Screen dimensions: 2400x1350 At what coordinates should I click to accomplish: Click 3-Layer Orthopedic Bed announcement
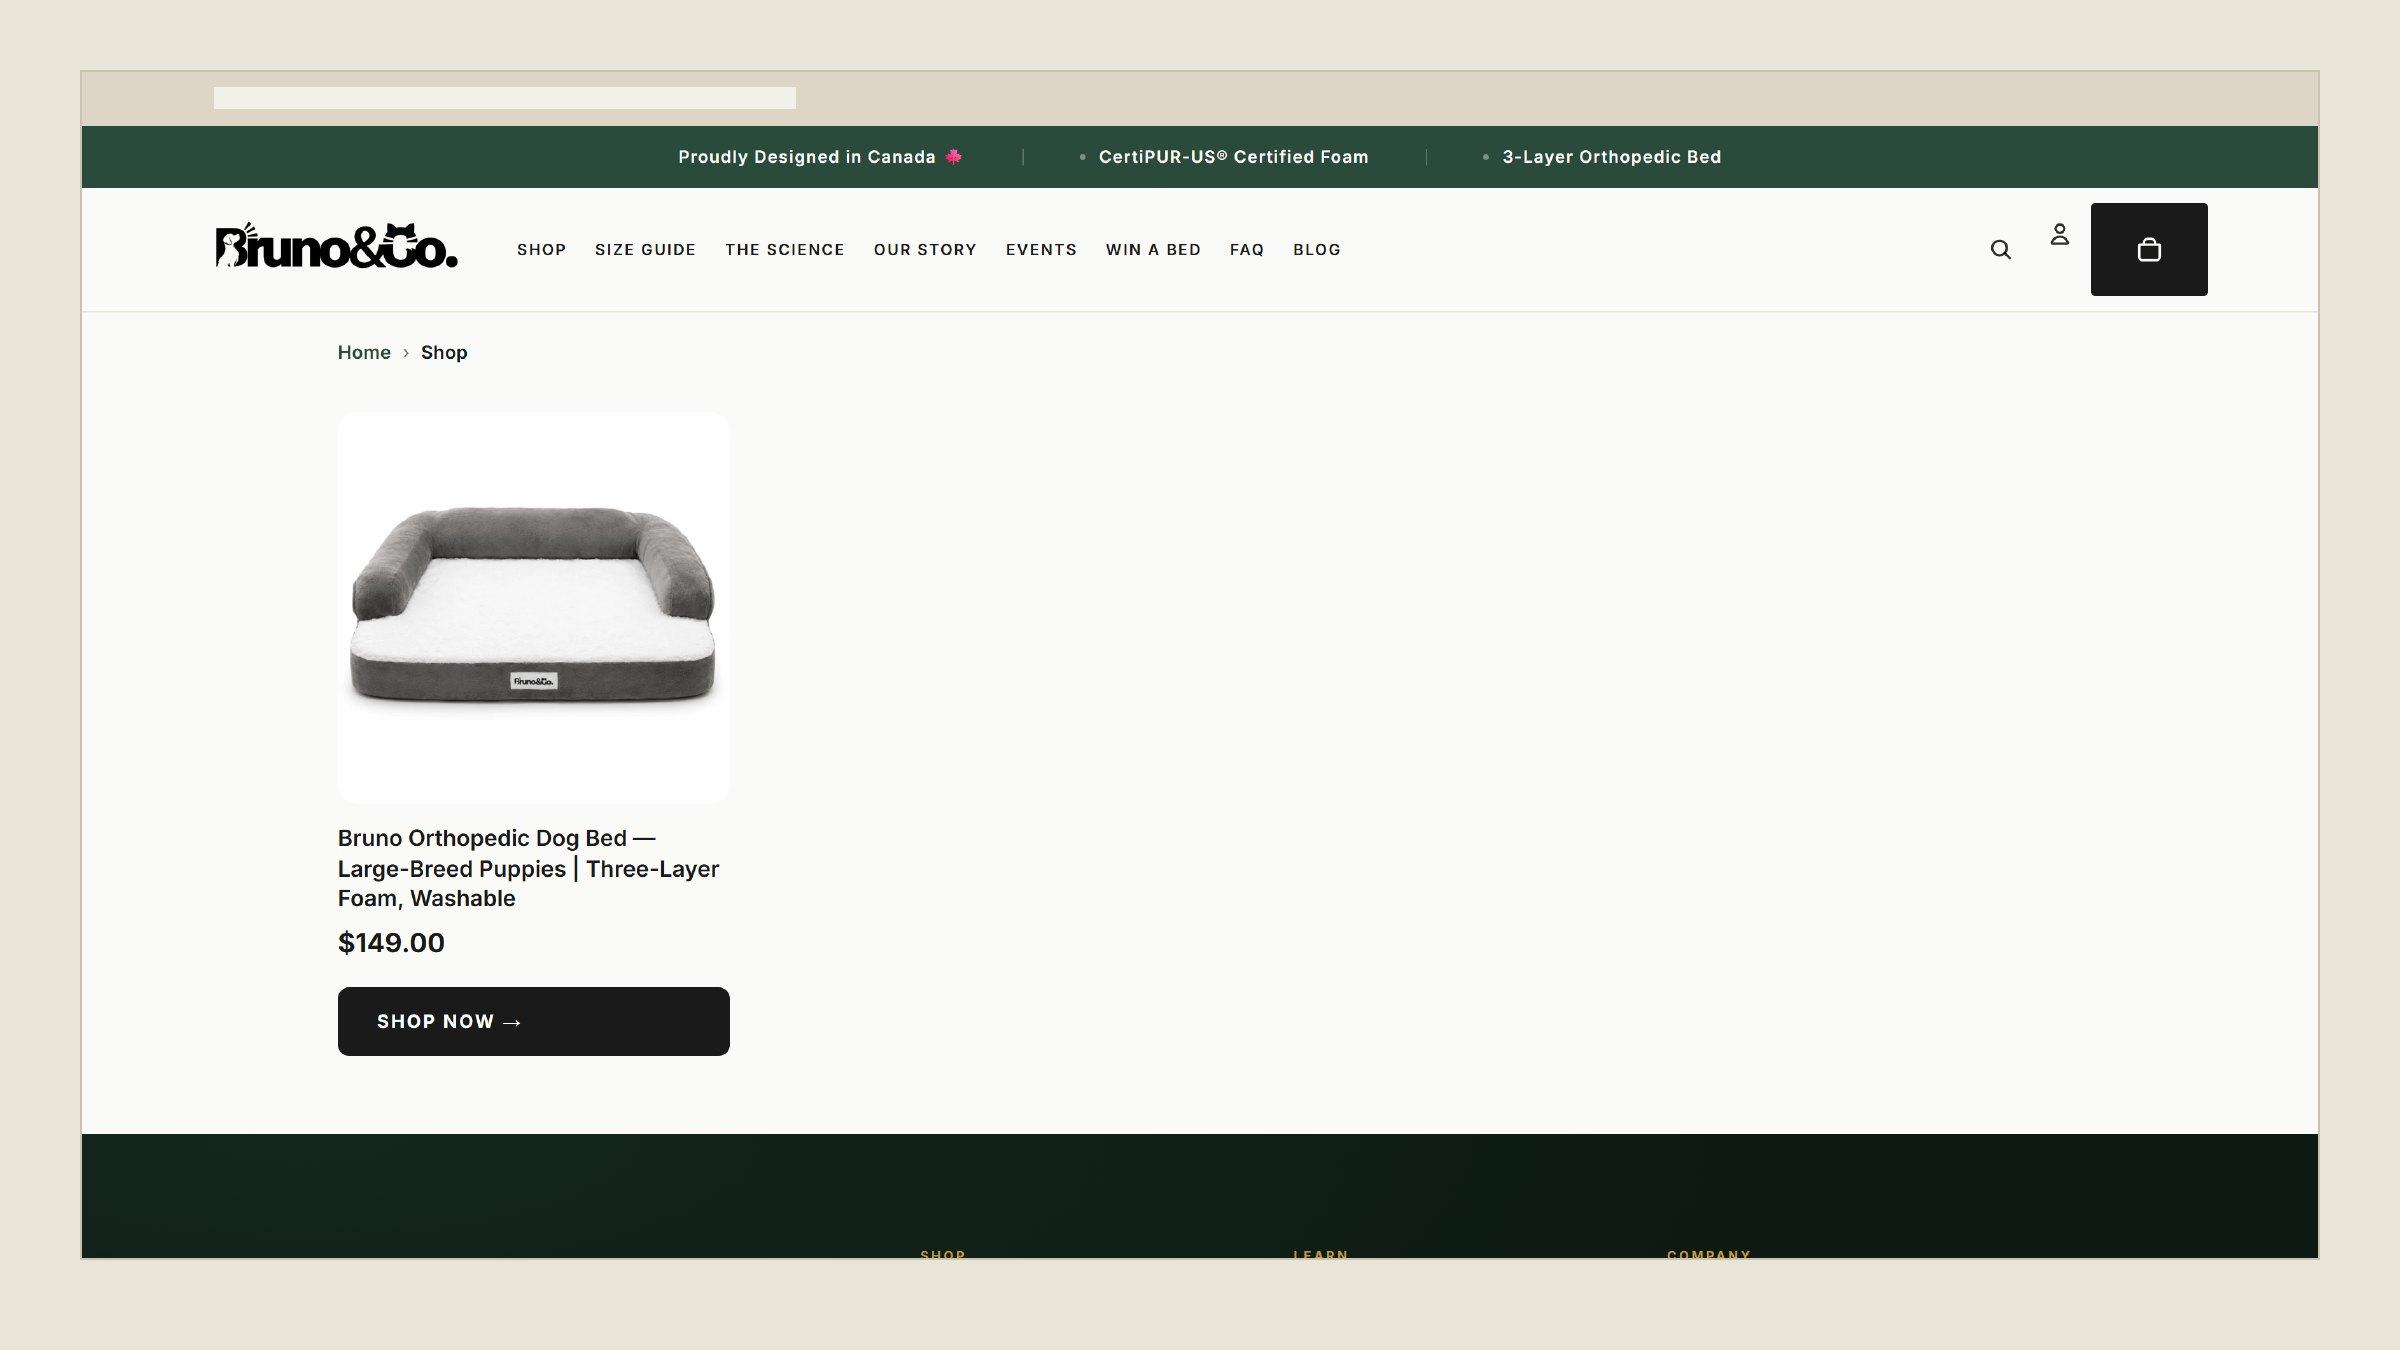1611,157
